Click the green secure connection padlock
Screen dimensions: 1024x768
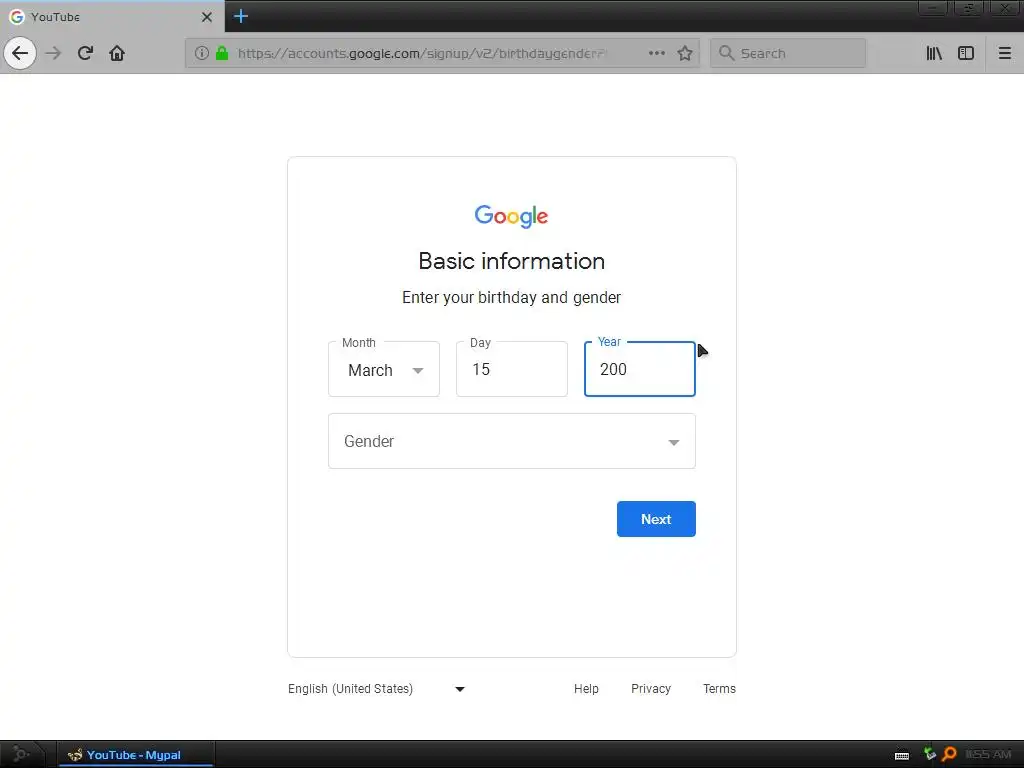point(222,53)
